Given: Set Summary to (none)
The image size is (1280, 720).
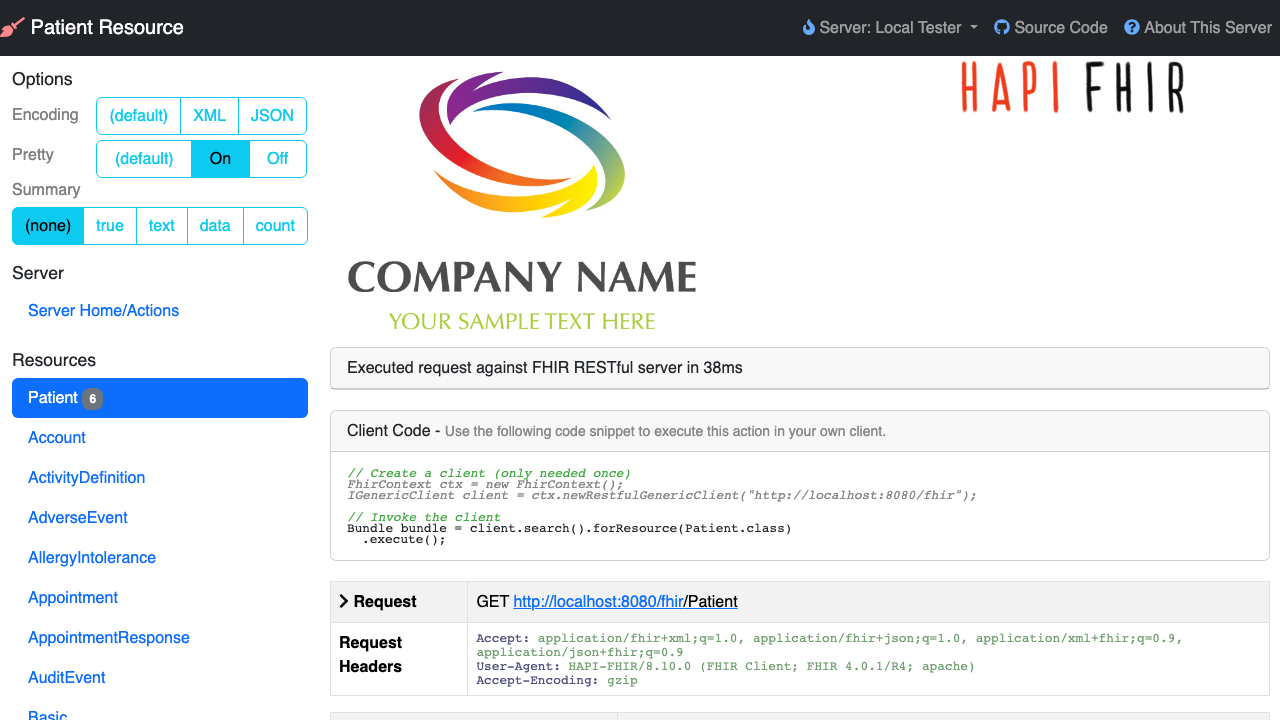Looking at the screenshot, I should (x=48, y=226).
